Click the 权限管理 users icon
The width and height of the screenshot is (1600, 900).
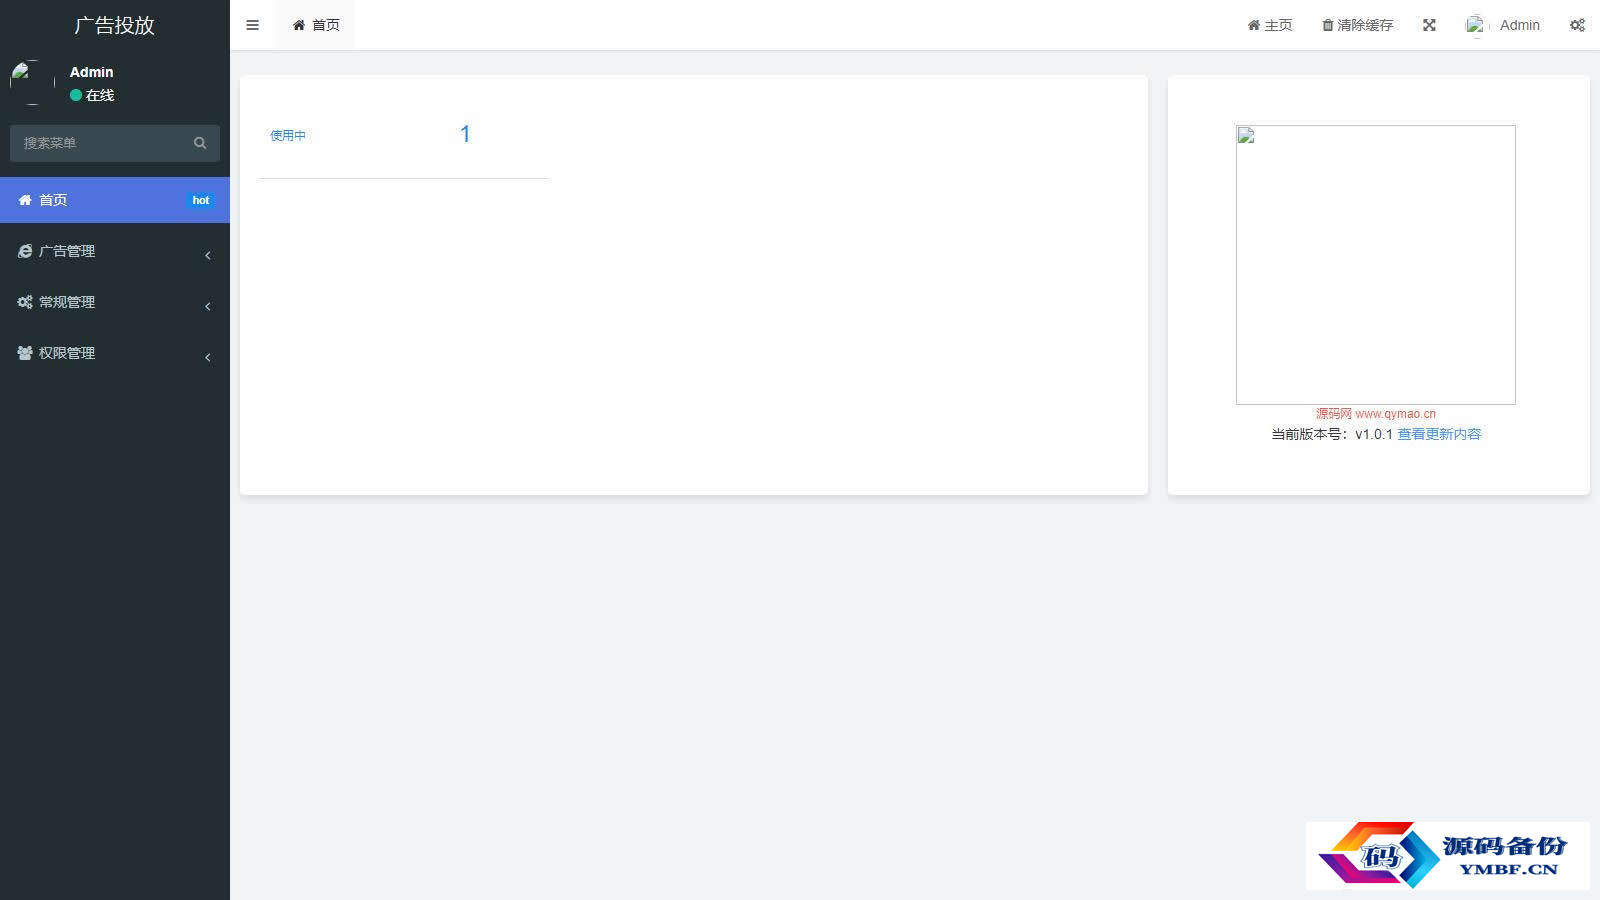pos(25,353)
